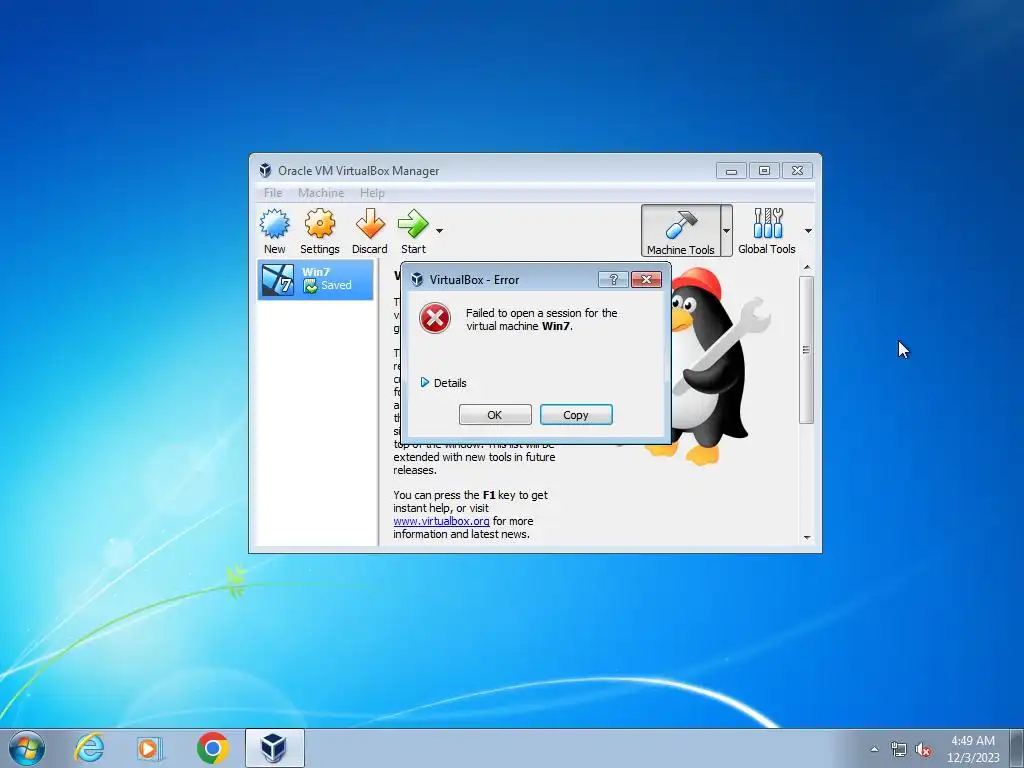Open Windows Media Player from taskbar

click(x=149, y=748)
